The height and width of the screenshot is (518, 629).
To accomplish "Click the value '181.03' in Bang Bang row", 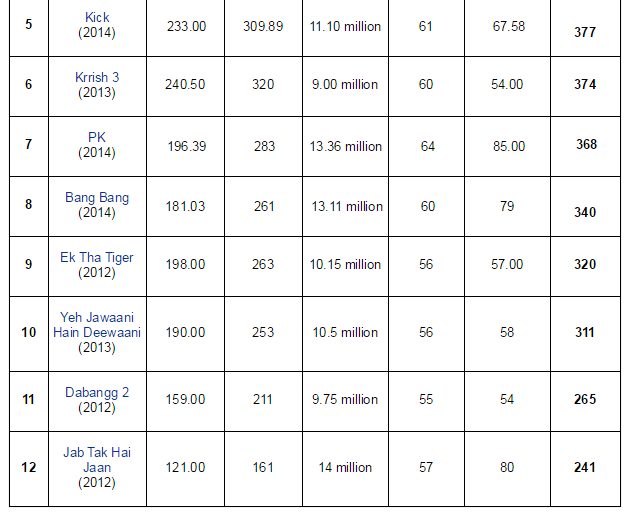I will click(185, 207).
